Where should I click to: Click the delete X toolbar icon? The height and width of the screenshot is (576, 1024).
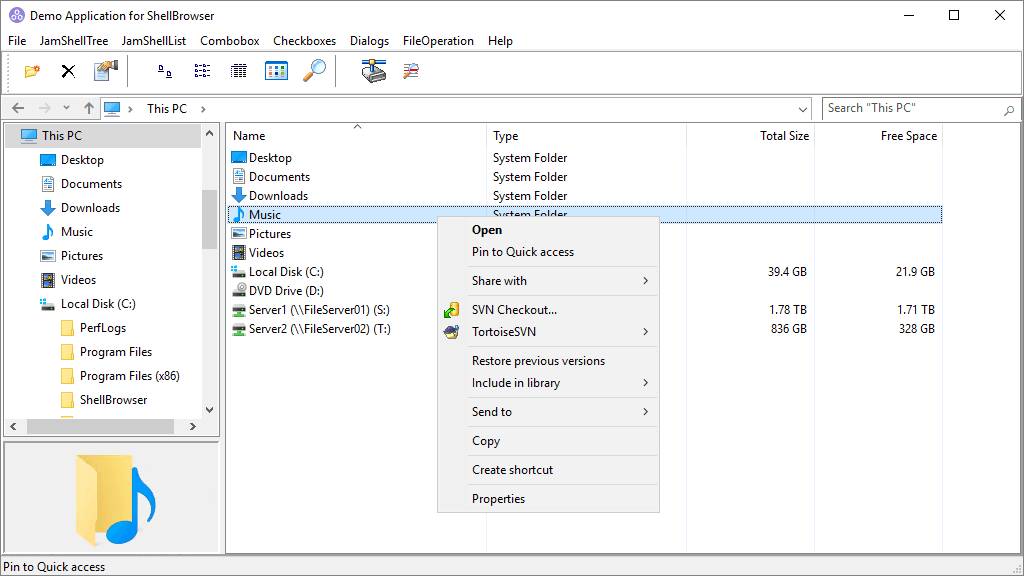(68, 71)
